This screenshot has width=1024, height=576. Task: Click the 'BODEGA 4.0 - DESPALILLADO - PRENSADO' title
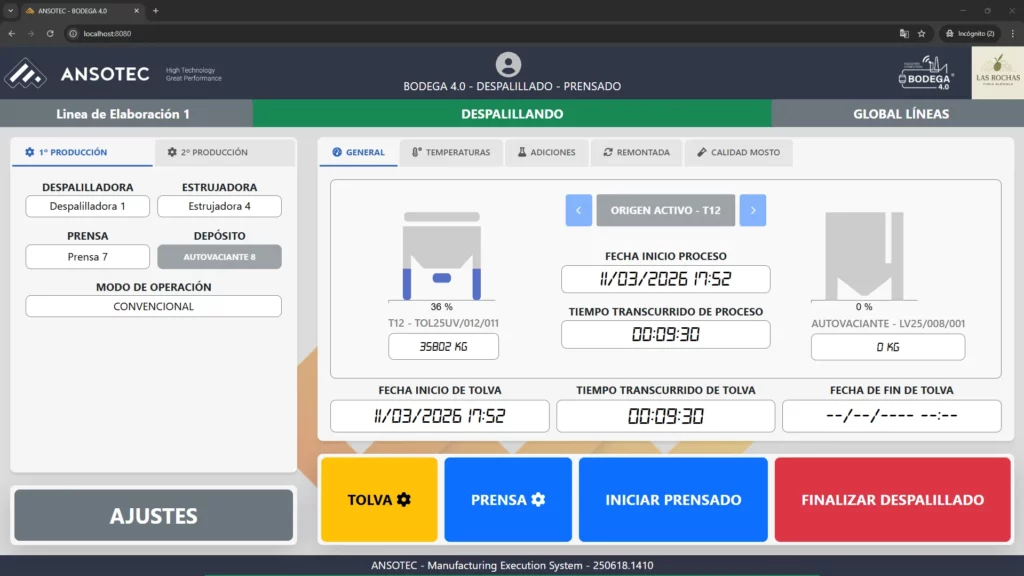click(512, 86)
